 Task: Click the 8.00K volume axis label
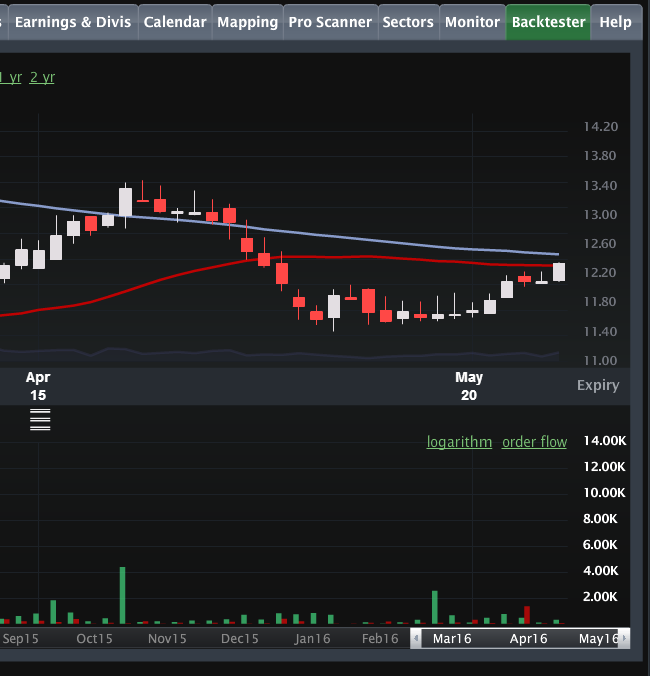tap(600, 519)
